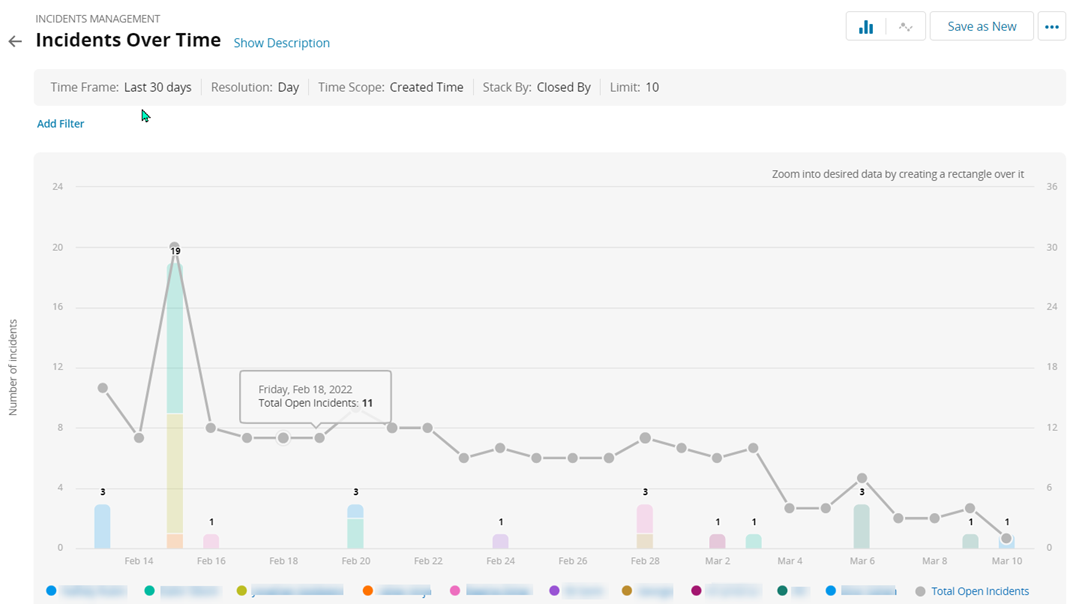Open the Stack By Closed By selector

[563, 87]
